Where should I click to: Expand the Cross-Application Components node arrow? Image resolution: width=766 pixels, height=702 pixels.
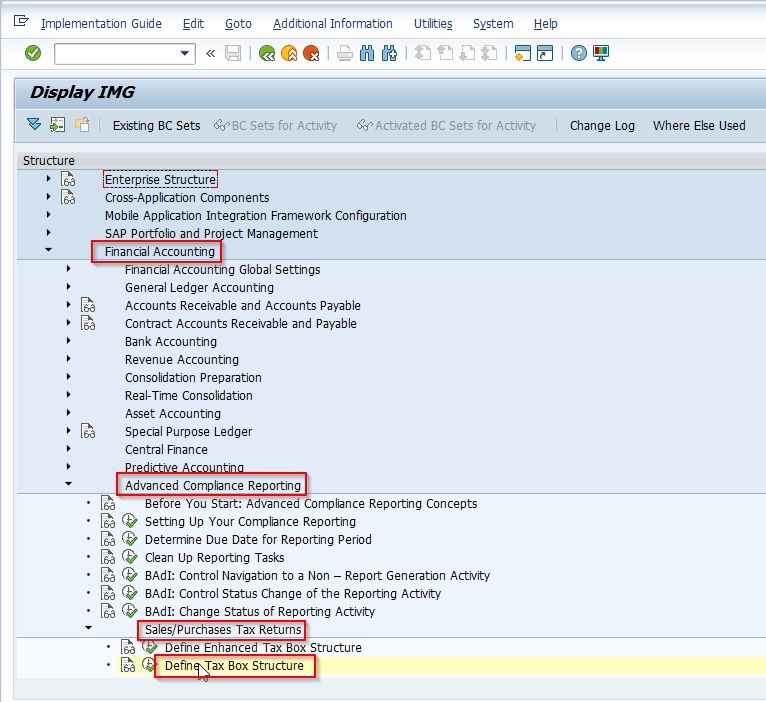(x=48, y=197)
